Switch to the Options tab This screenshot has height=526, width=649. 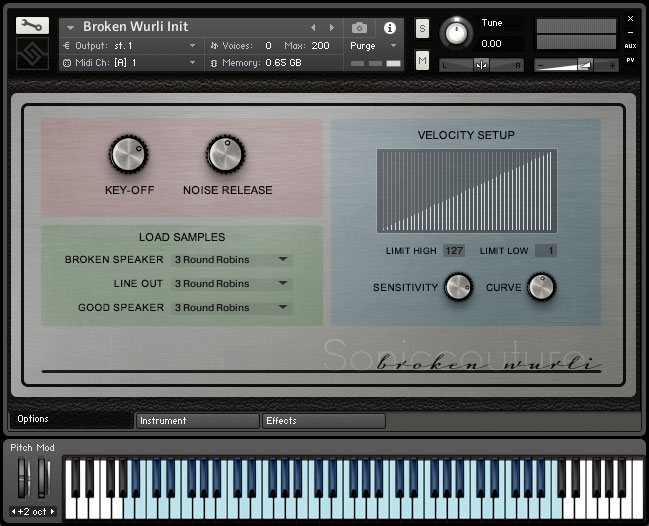71,419
